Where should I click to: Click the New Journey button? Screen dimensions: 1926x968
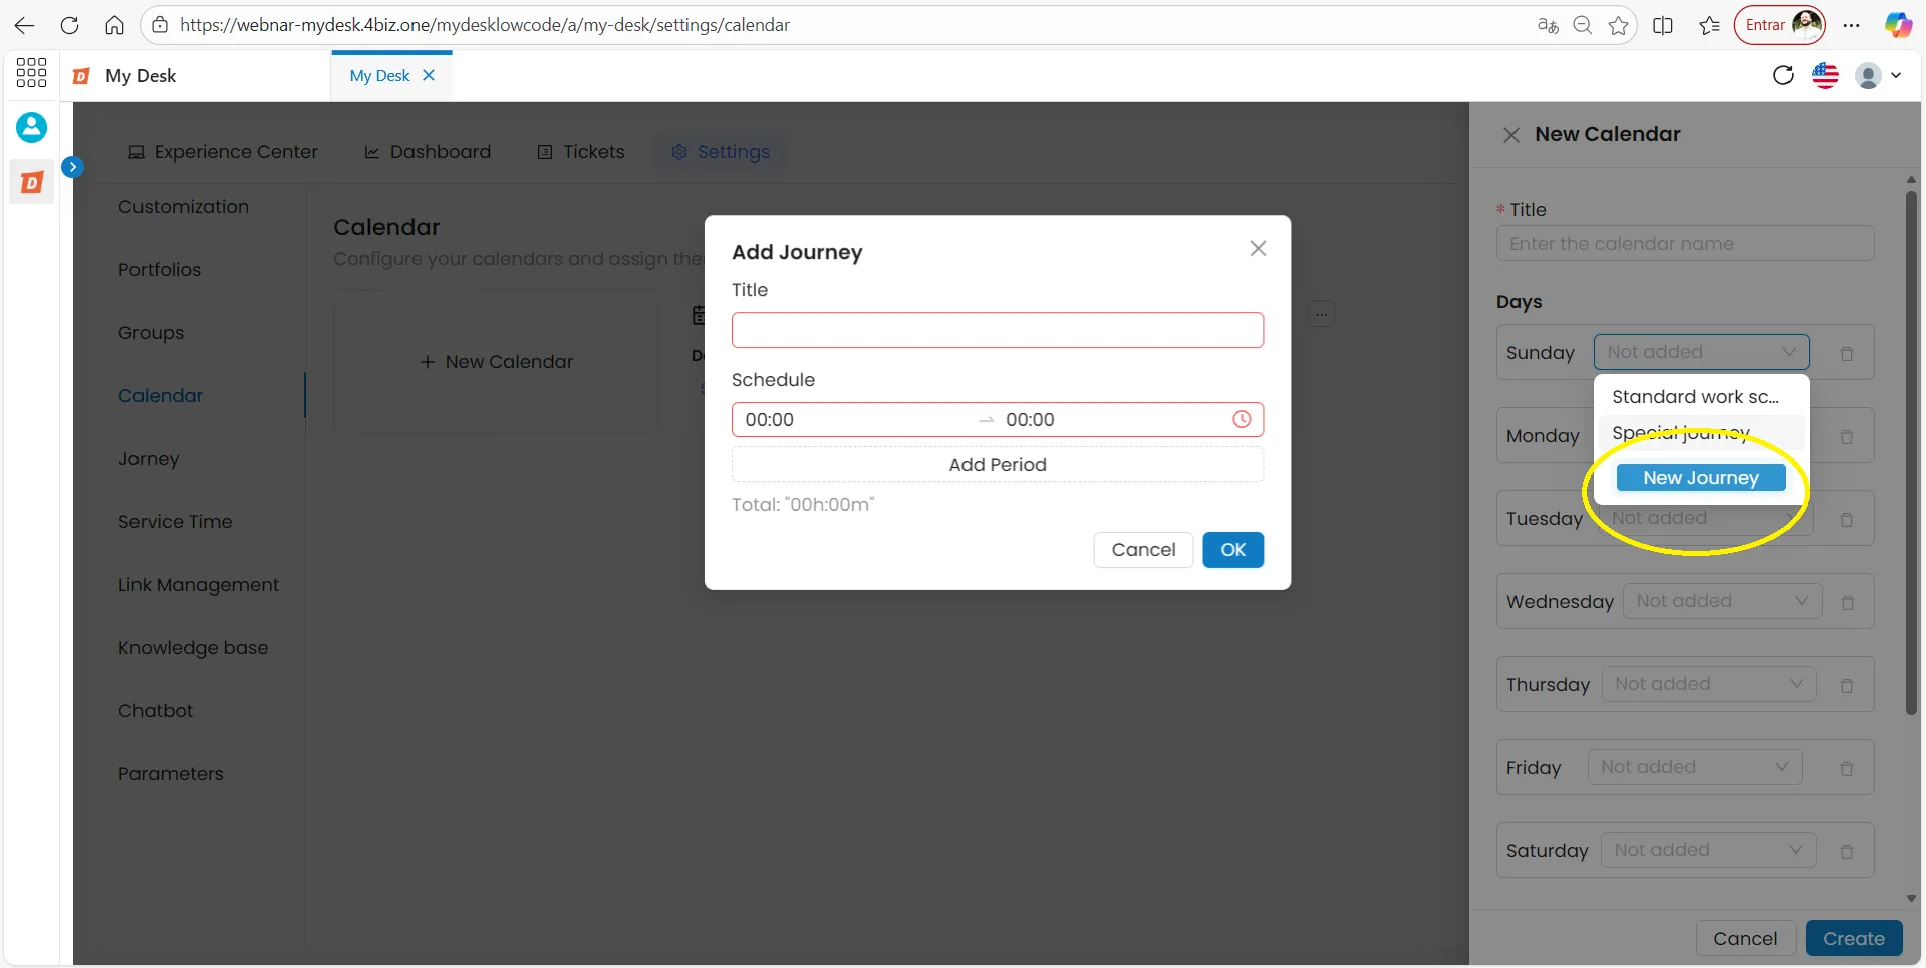tap(1700, 478)
